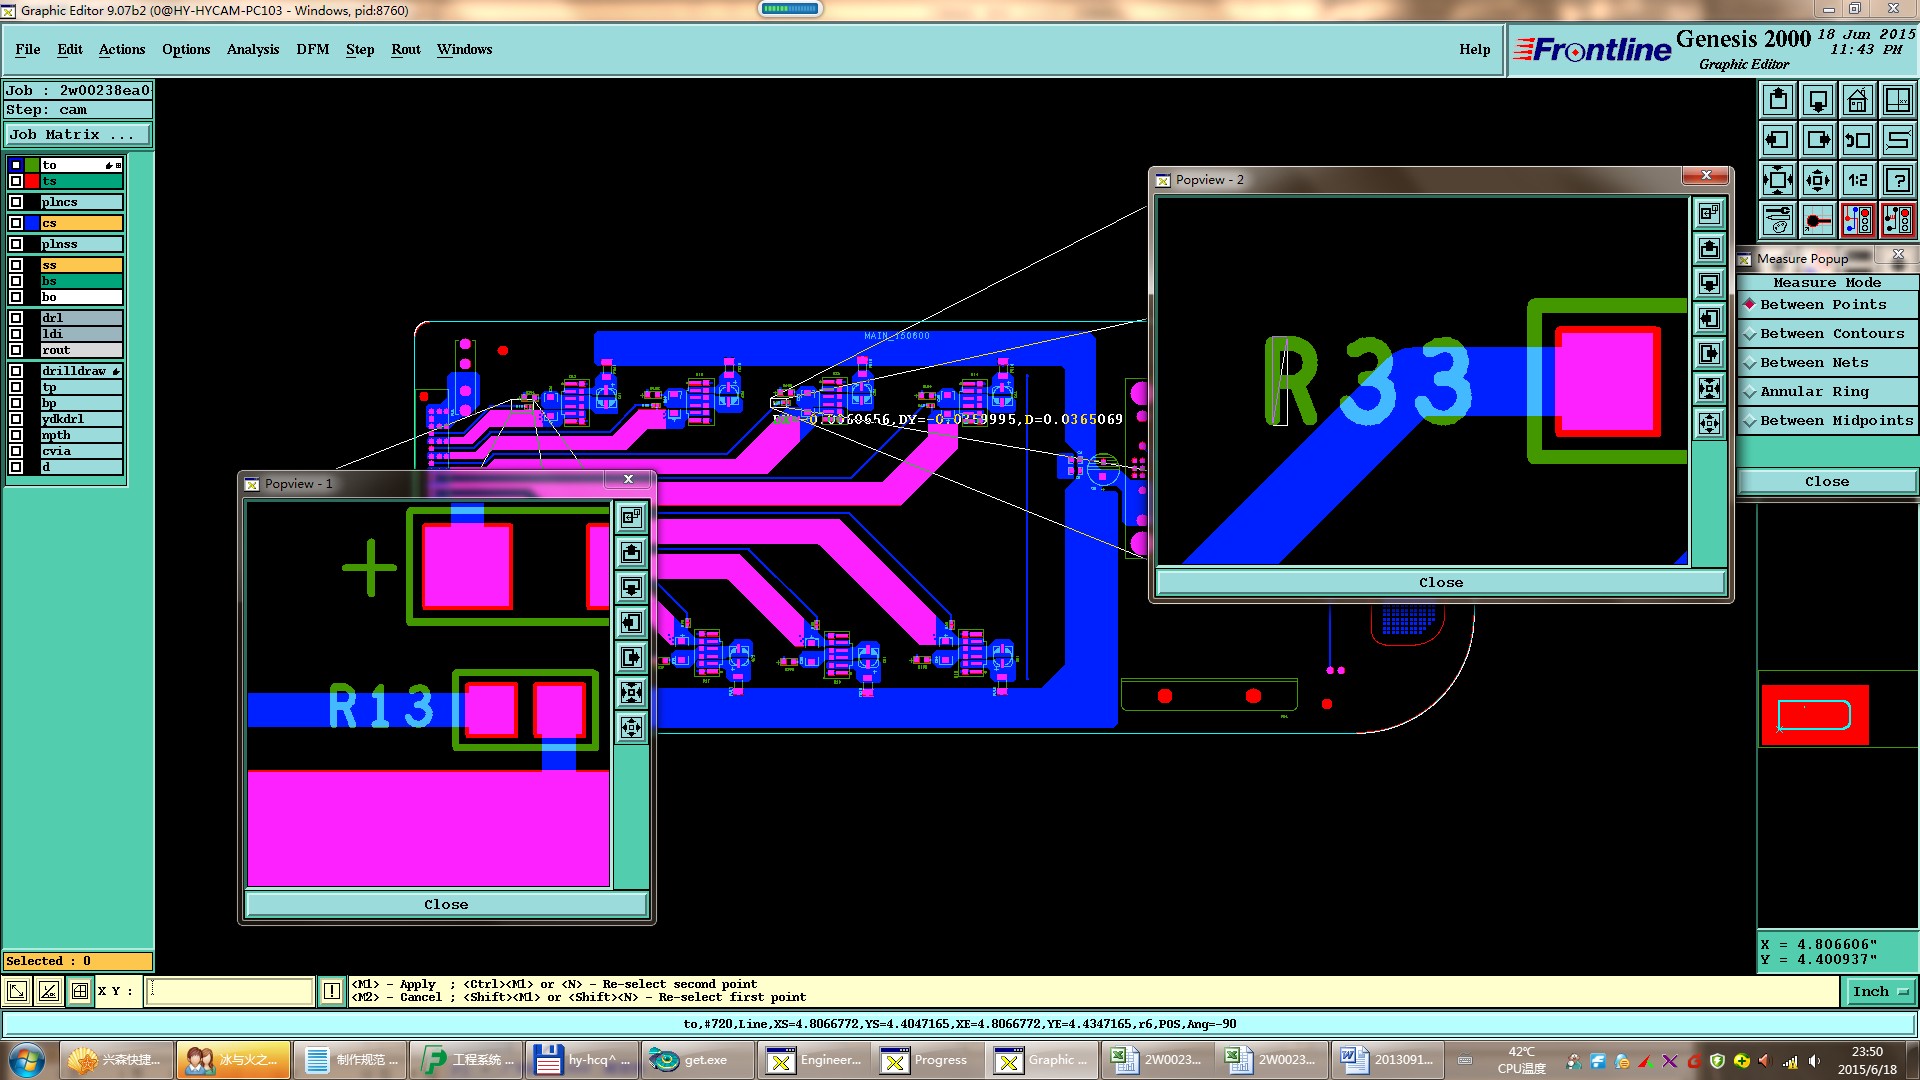Click the top window icon in Popview 1

coord(631,517)
